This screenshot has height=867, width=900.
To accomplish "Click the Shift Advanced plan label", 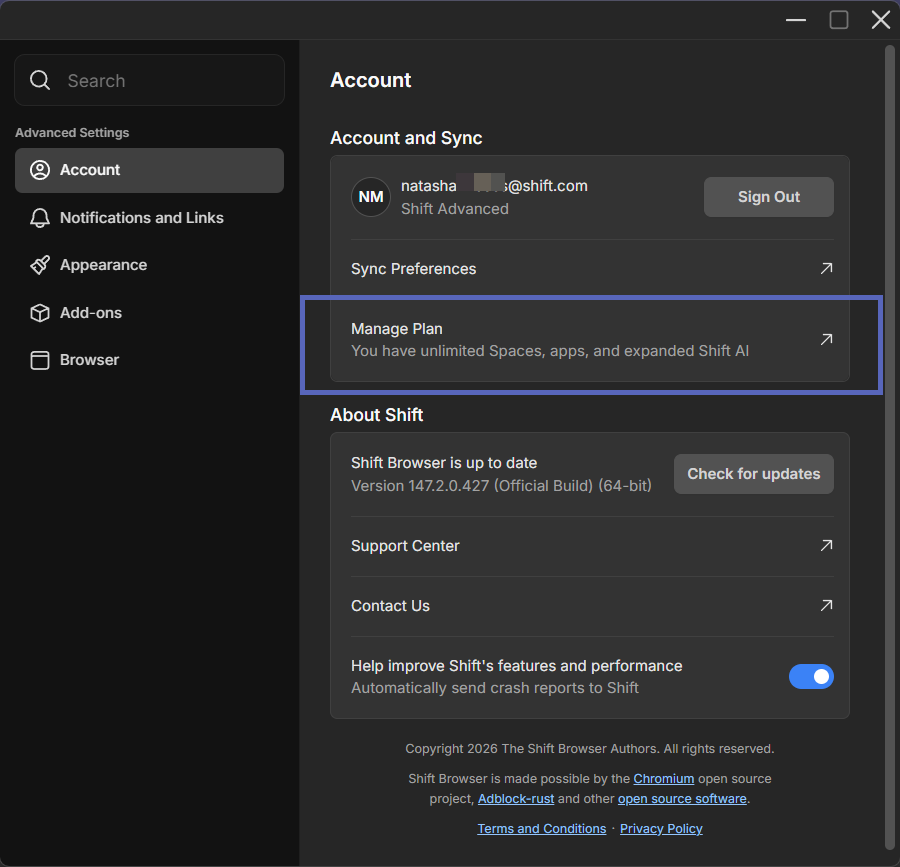I will pos(455,209).
